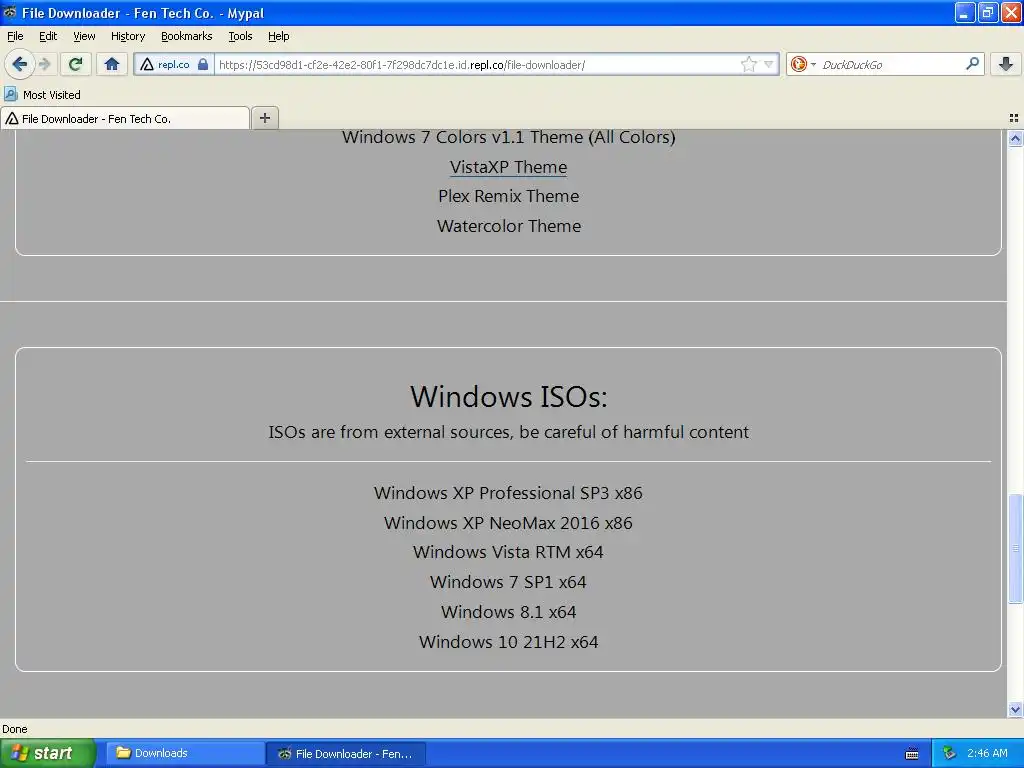Click the search magnifier icon

[x=972, y=64]
